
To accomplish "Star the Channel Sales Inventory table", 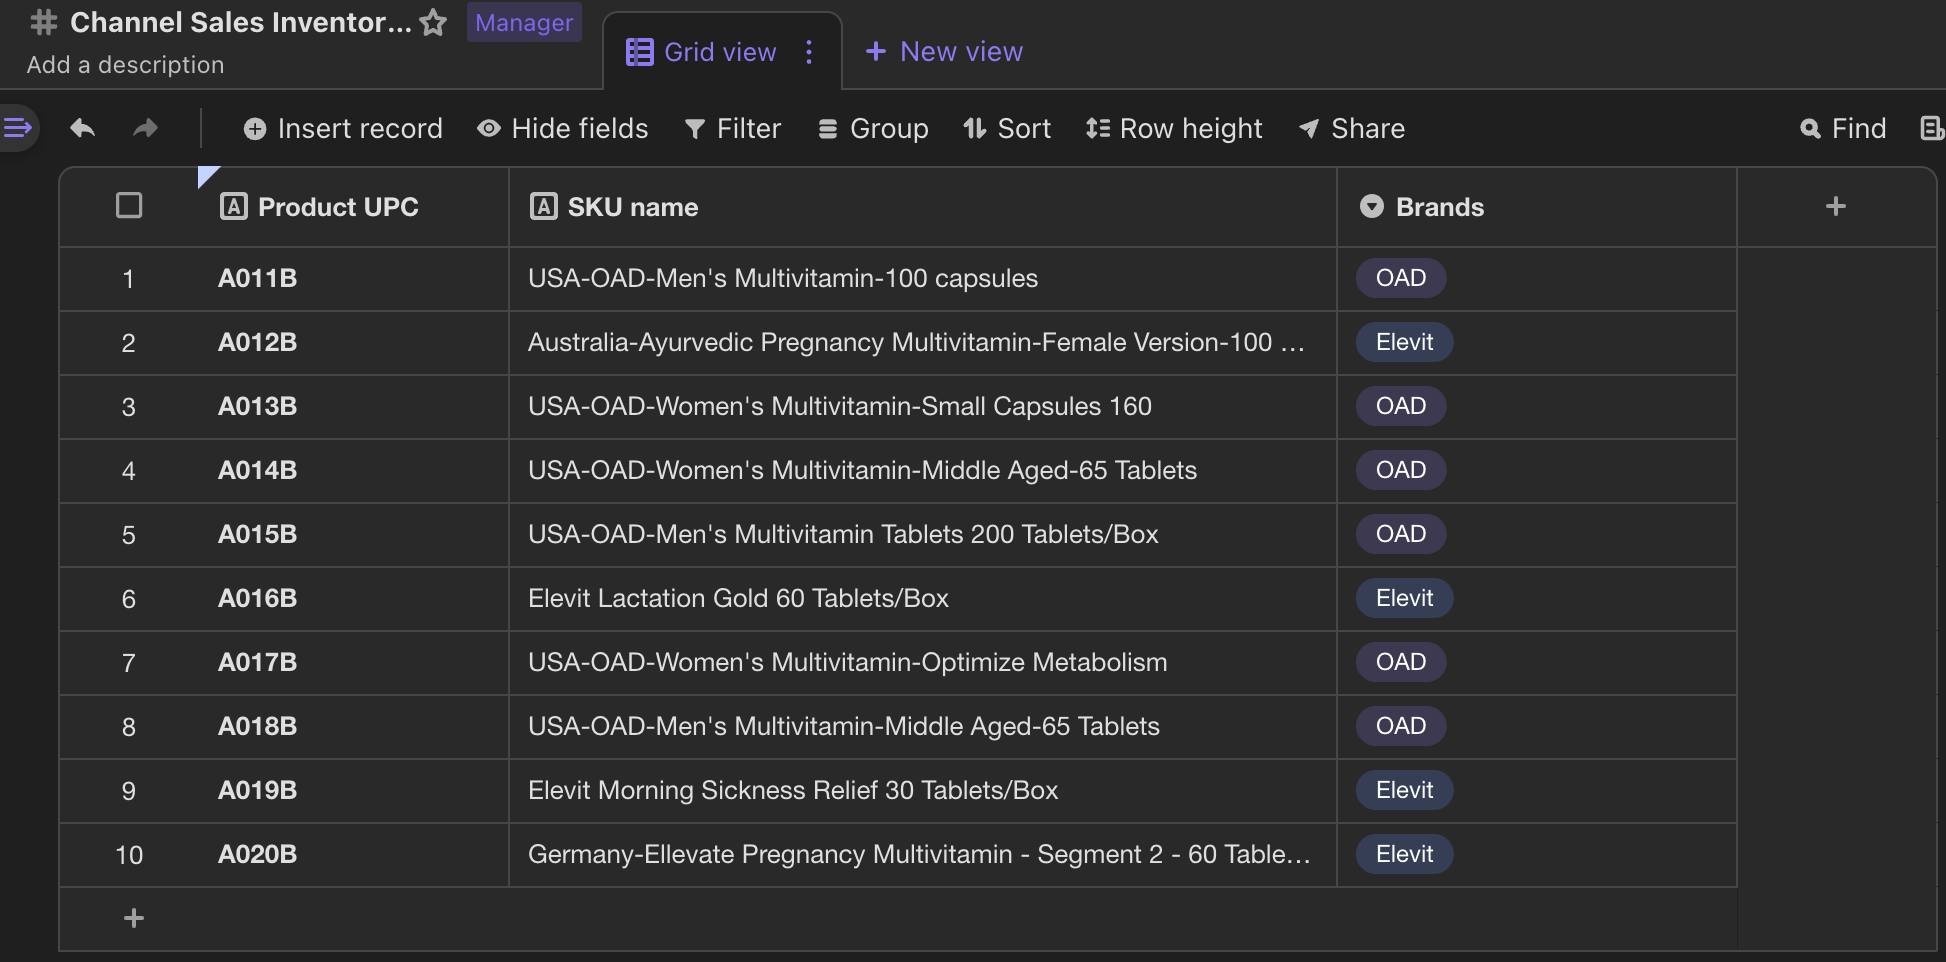I will point(433,22).
